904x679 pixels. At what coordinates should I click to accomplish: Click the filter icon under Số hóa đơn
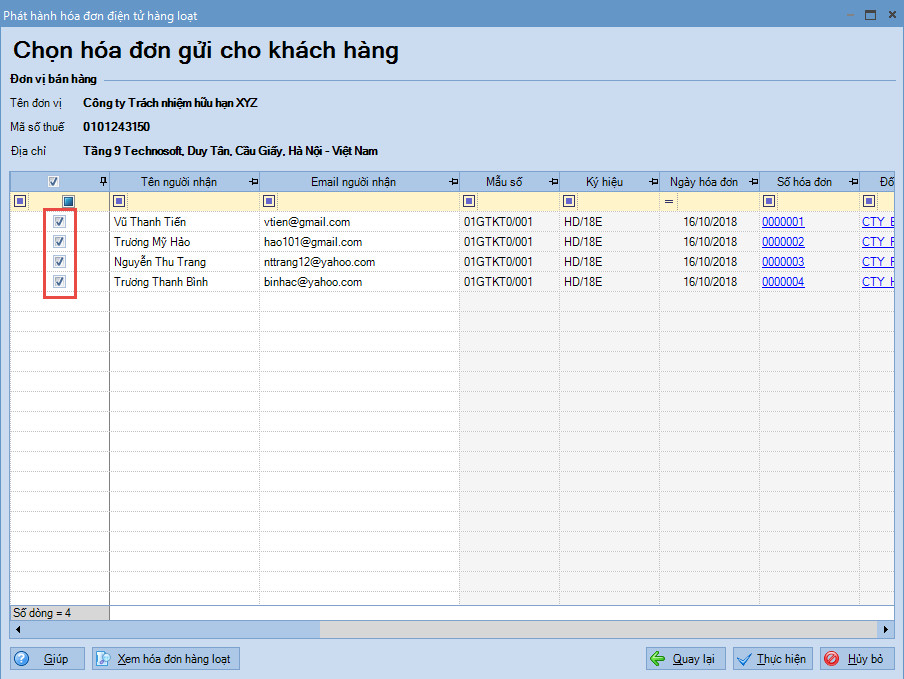pyautogui.click(x=768, y=201)
